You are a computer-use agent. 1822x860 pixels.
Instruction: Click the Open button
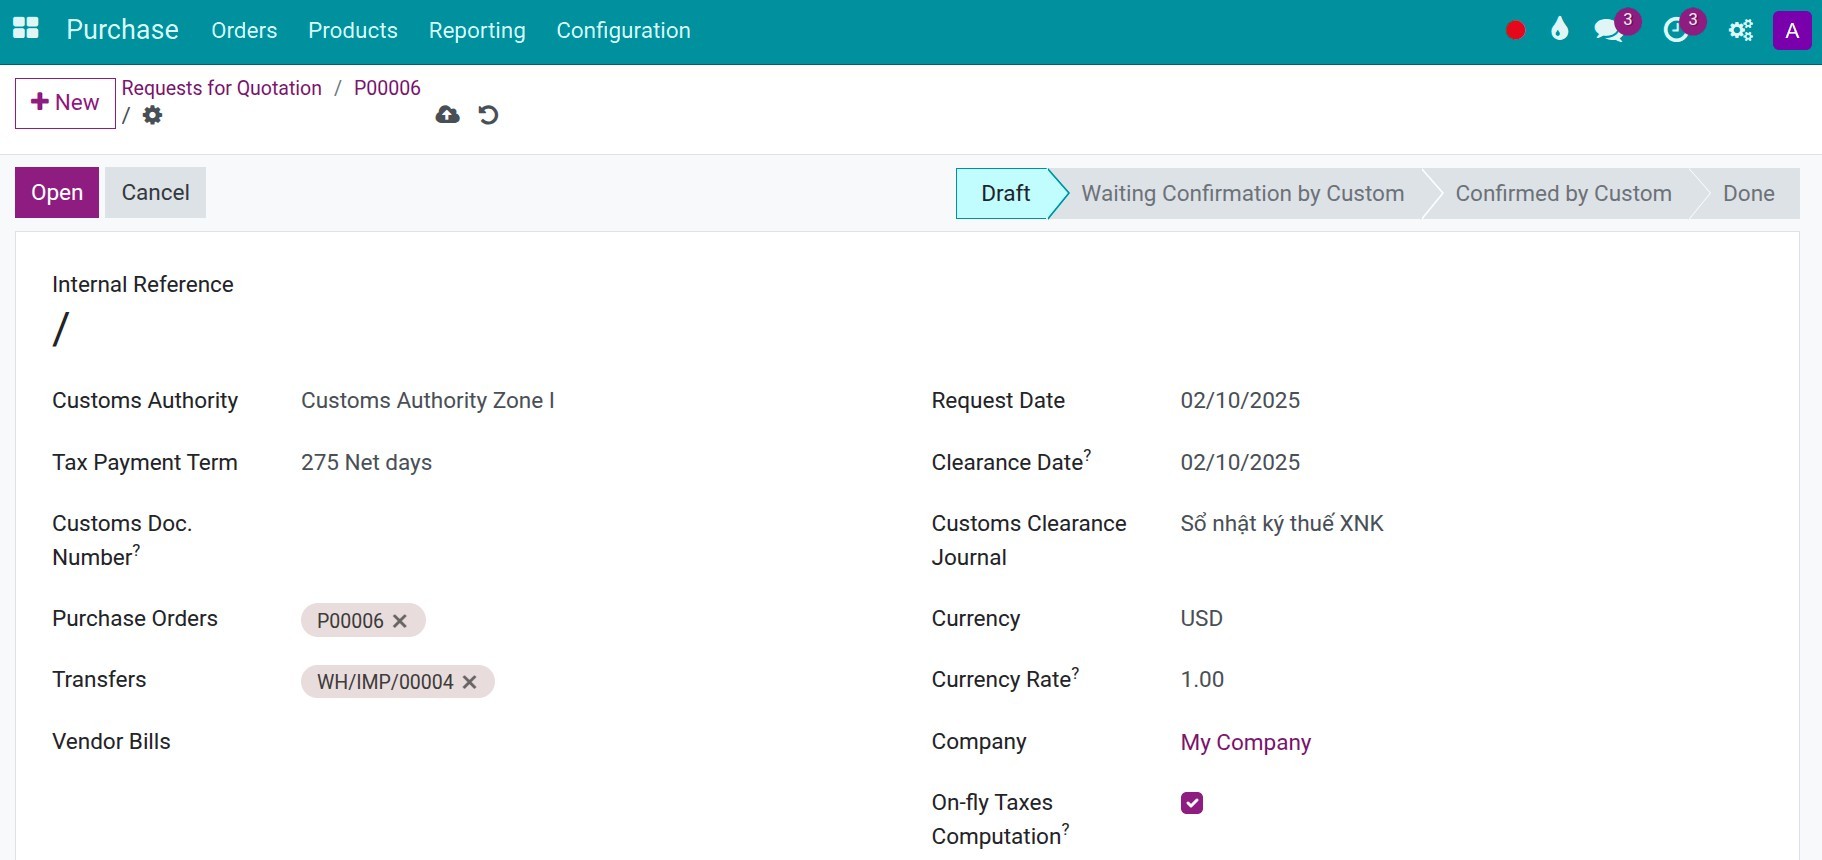pyautogui.click(x=57, y=193)
